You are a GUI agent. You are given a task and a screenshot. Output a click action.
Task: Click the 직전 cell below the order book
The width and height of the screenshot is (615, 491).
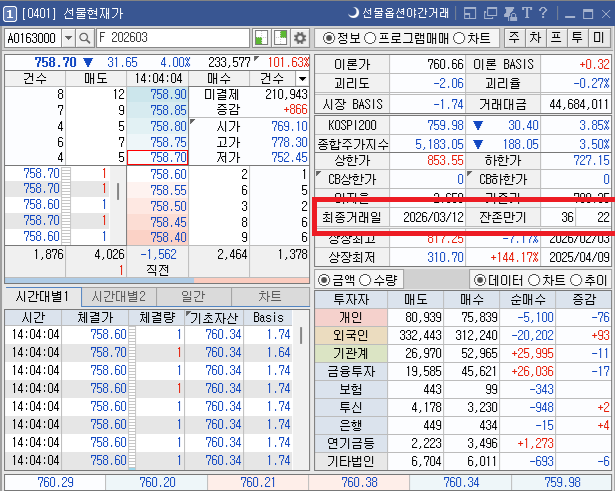pos(158,270)
